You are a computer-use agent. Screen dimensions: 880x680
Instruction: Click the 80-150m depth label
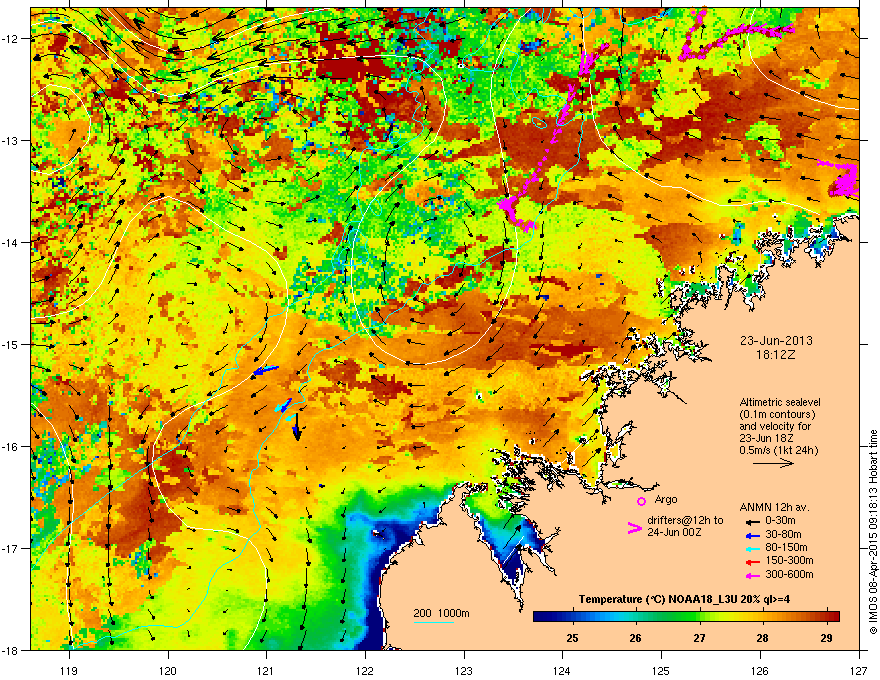coord(786,548)
